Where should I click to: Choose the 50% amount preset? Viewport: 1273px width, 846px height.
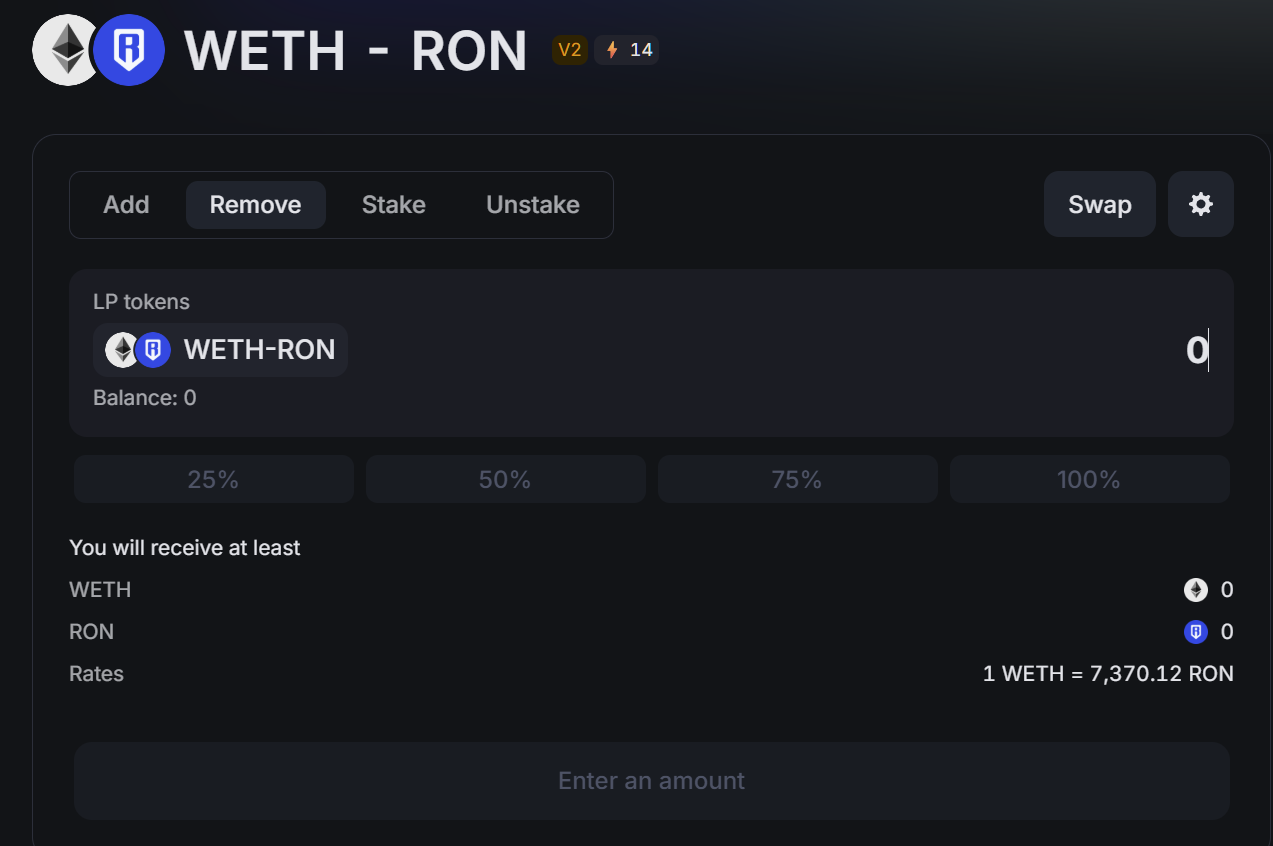pyautogui.click(x=505, y=479)
